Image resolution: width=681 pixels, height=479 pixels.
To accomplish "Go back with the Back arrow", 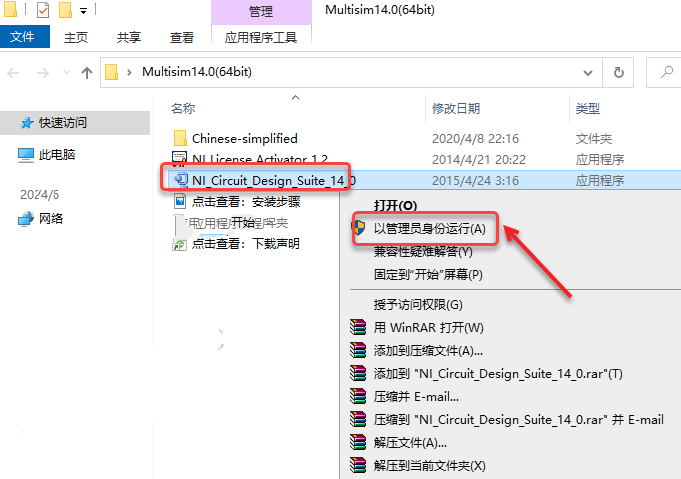I will (13, 73).
